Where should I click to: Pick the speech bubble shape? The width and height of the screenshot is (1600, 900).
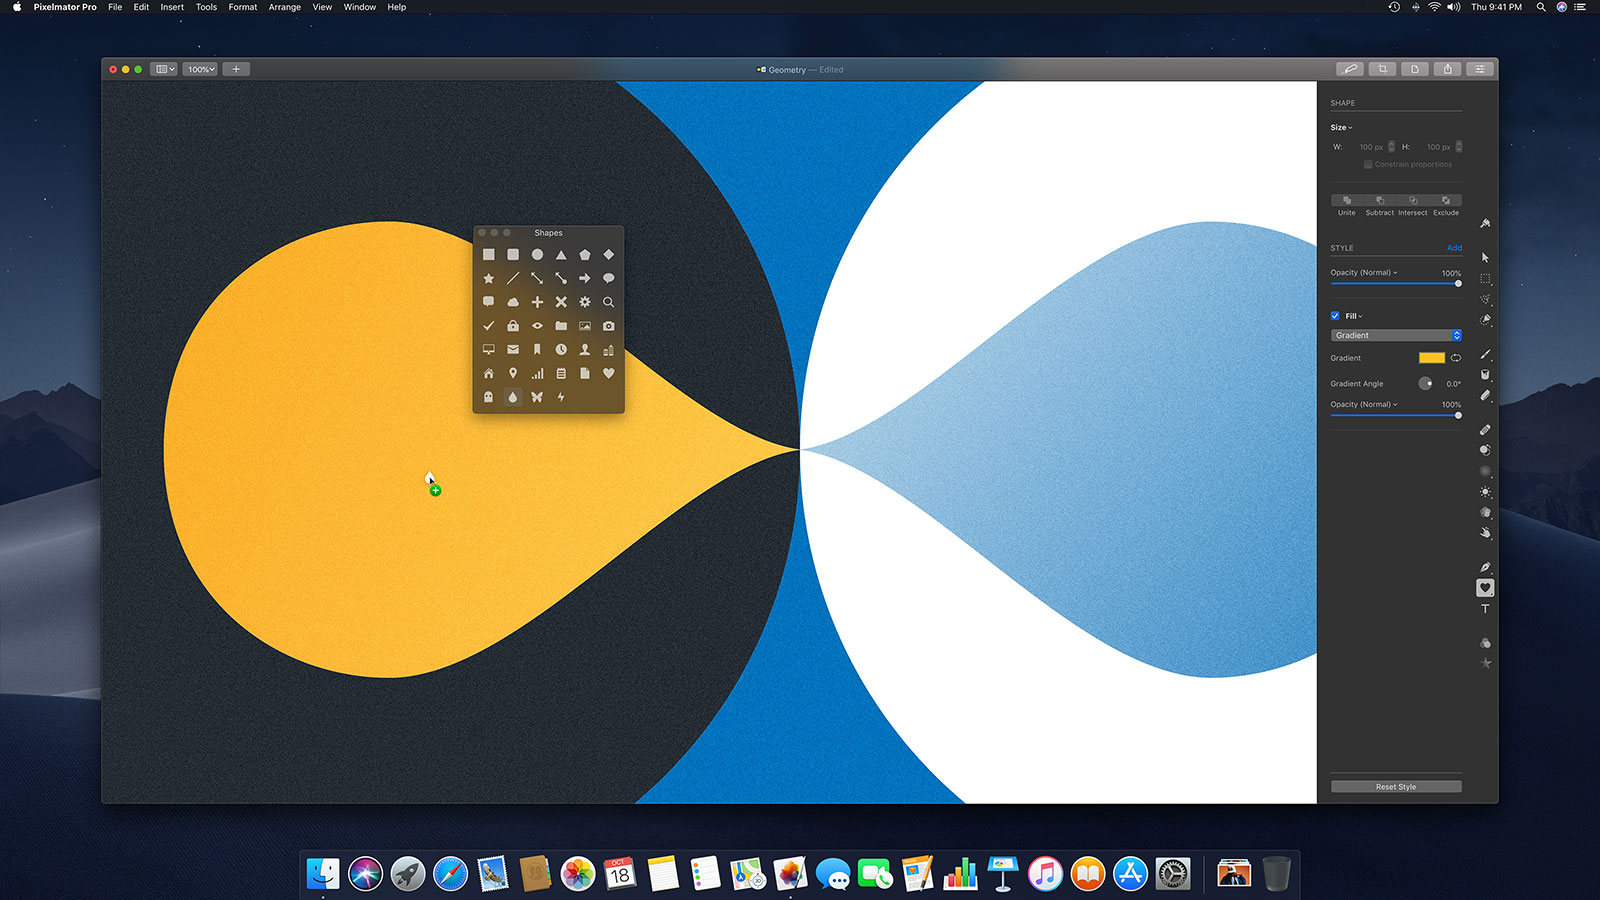point(609,277)
